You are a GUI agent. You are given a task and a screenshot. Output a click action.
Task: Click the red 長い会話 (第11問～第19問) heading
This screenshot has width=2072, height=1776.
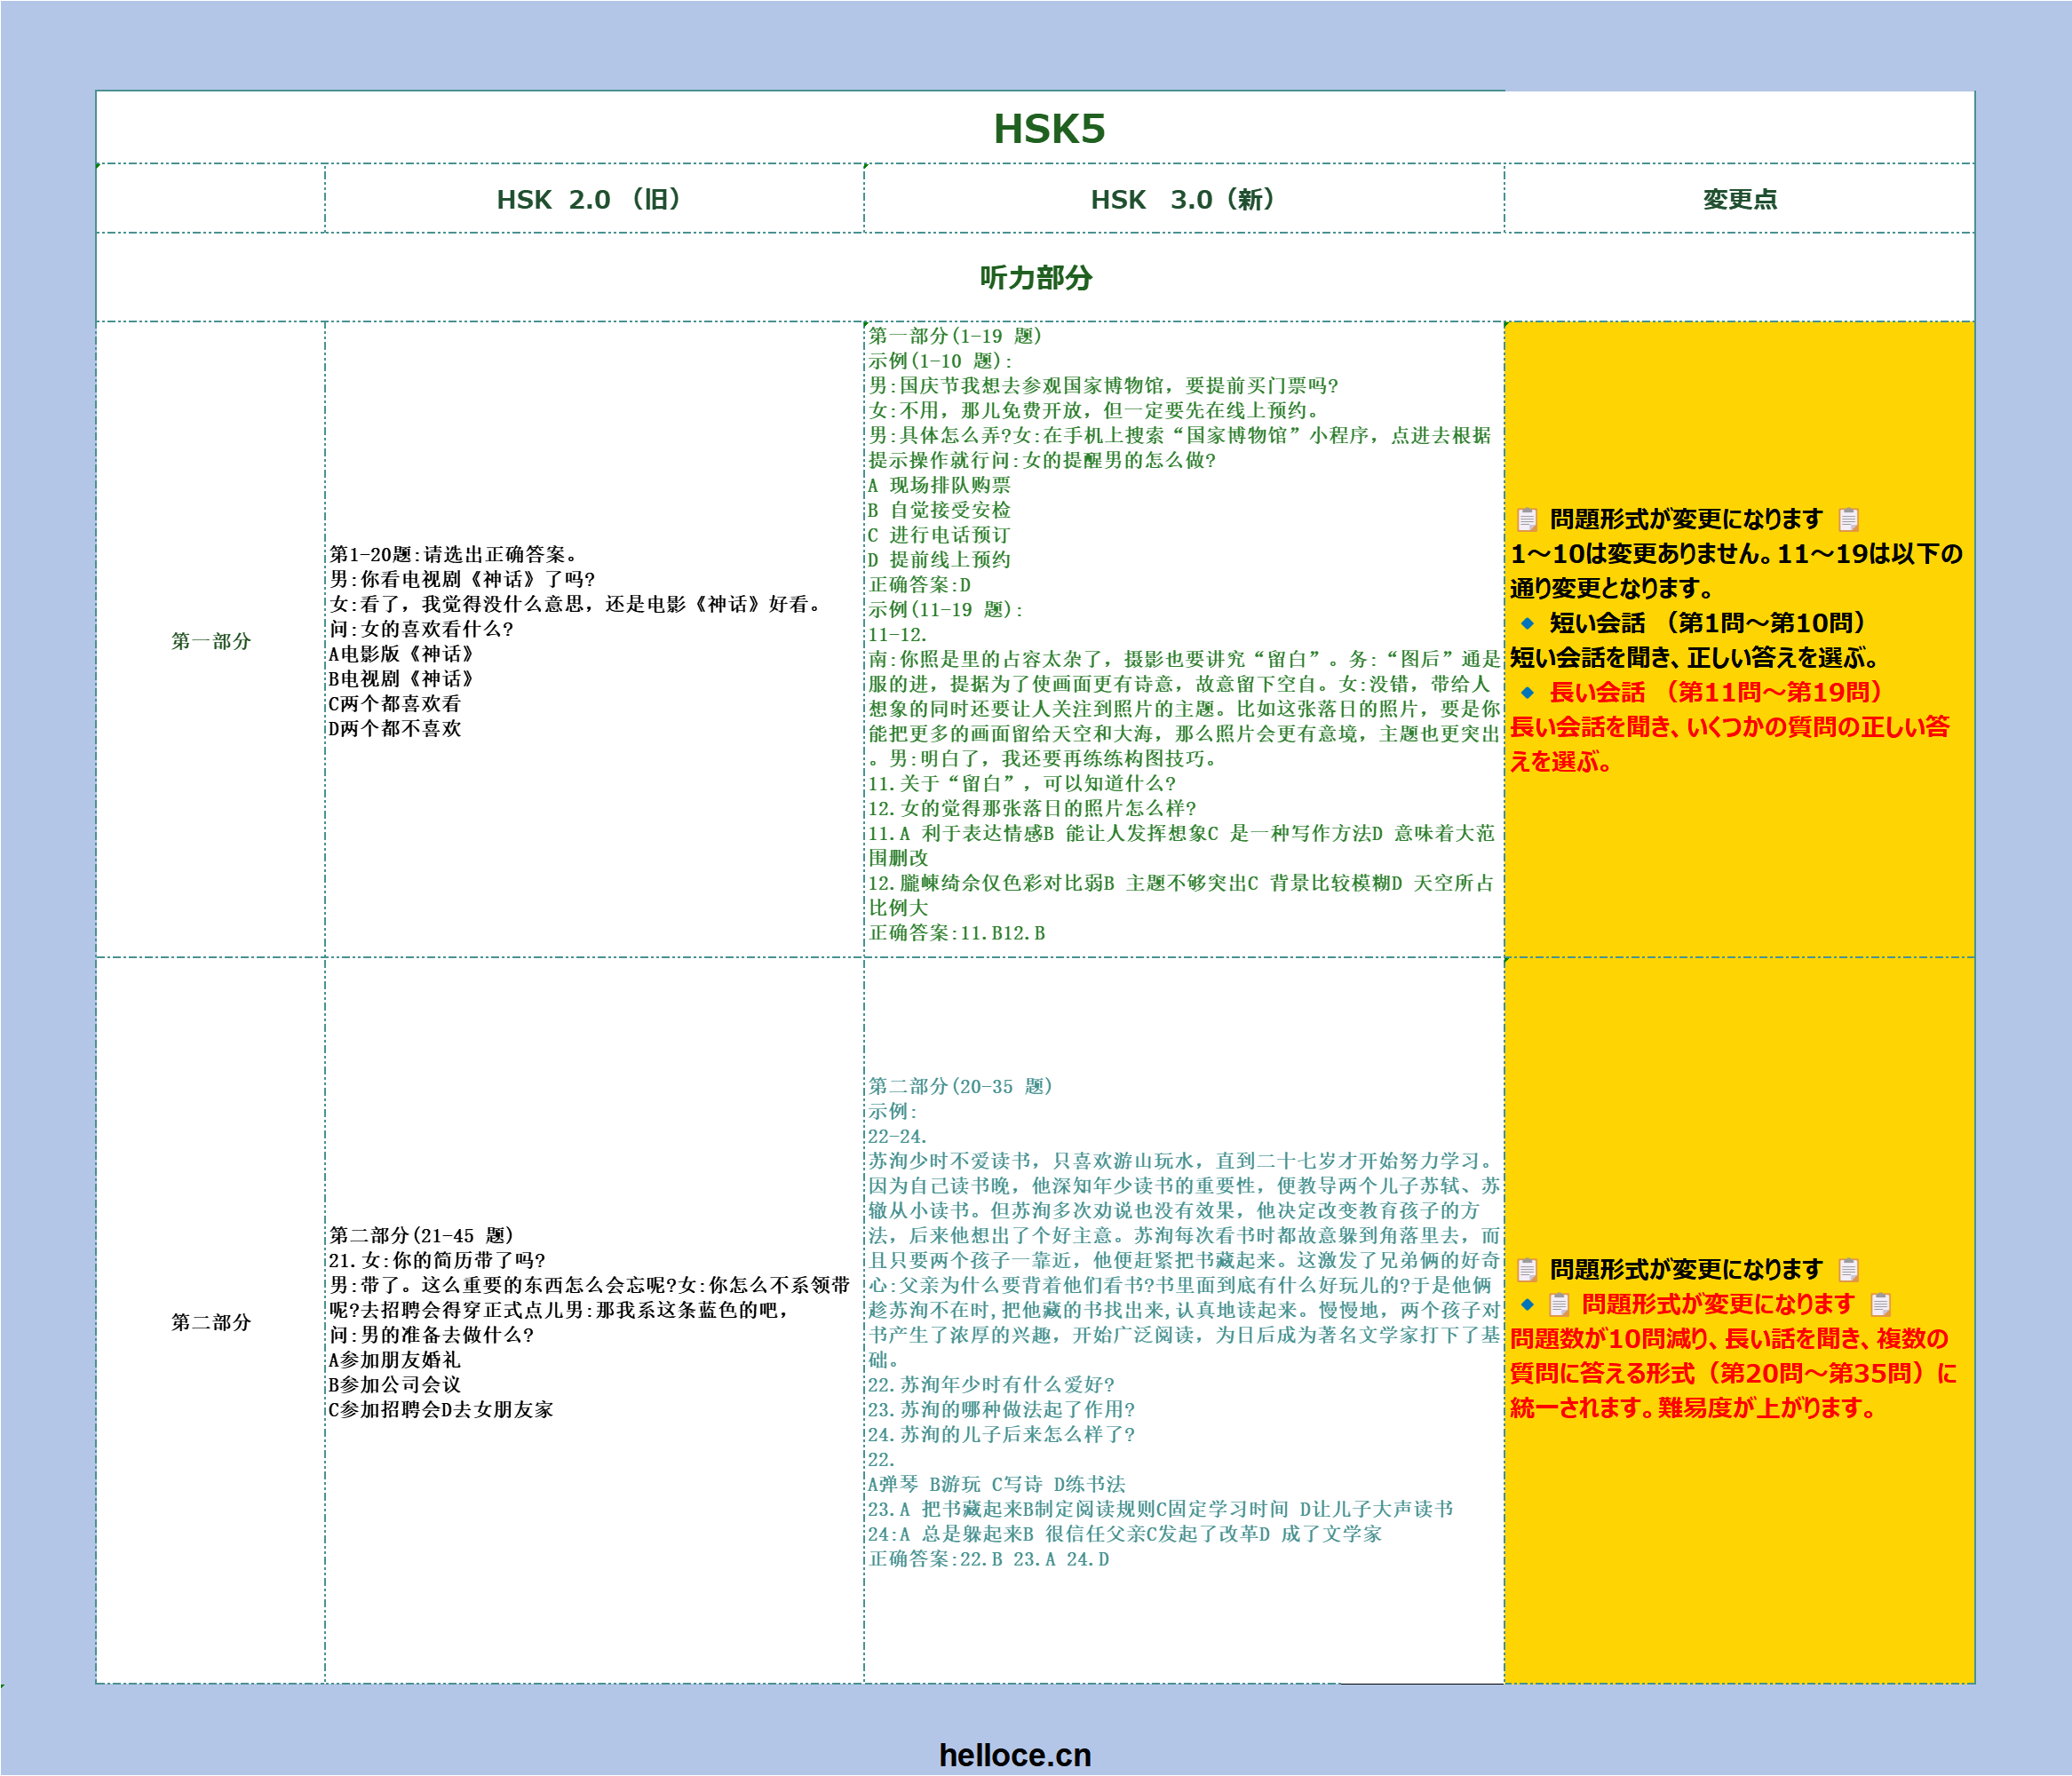coord(1715,692)
